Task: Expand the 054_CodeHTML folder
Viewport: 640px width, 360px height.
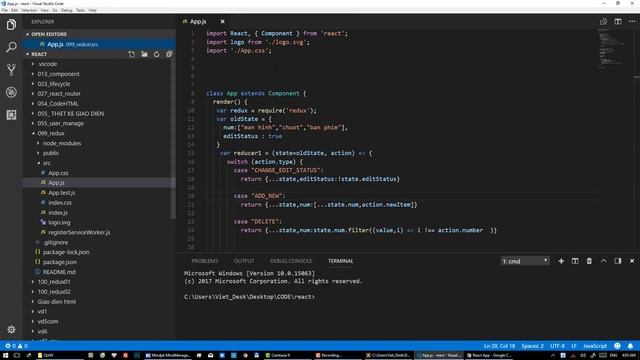Action: coord(58,104)
